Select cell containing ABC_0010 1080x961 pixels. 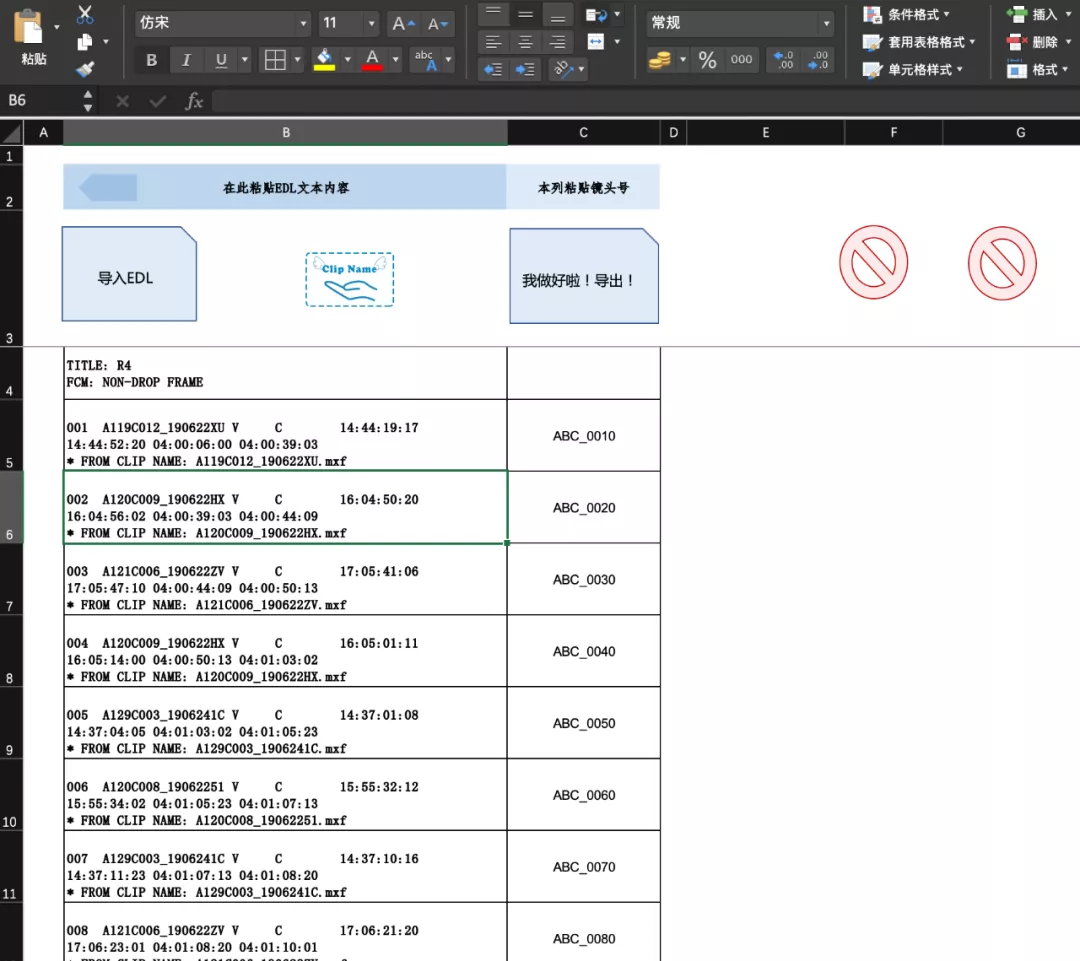pos(583,435)
